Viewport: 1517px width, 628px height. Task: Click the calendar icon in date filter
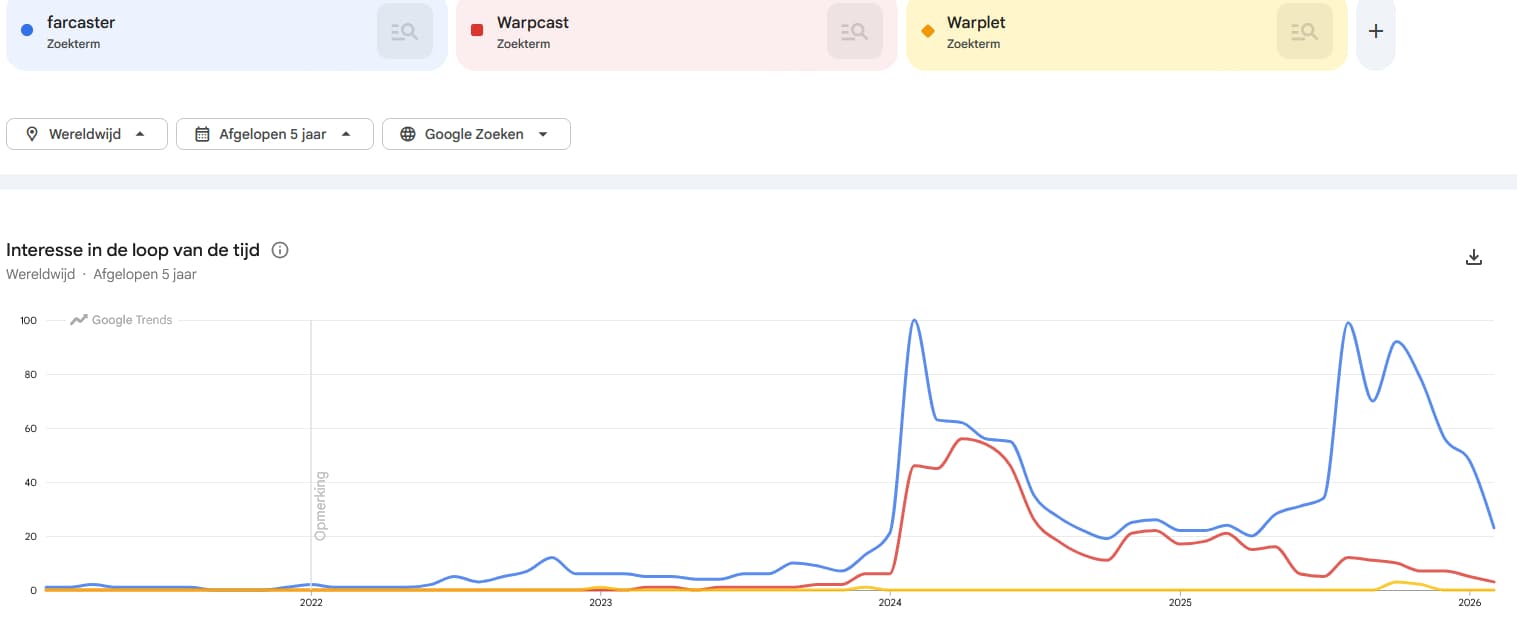pyautogui.click(x=202, y=134)
